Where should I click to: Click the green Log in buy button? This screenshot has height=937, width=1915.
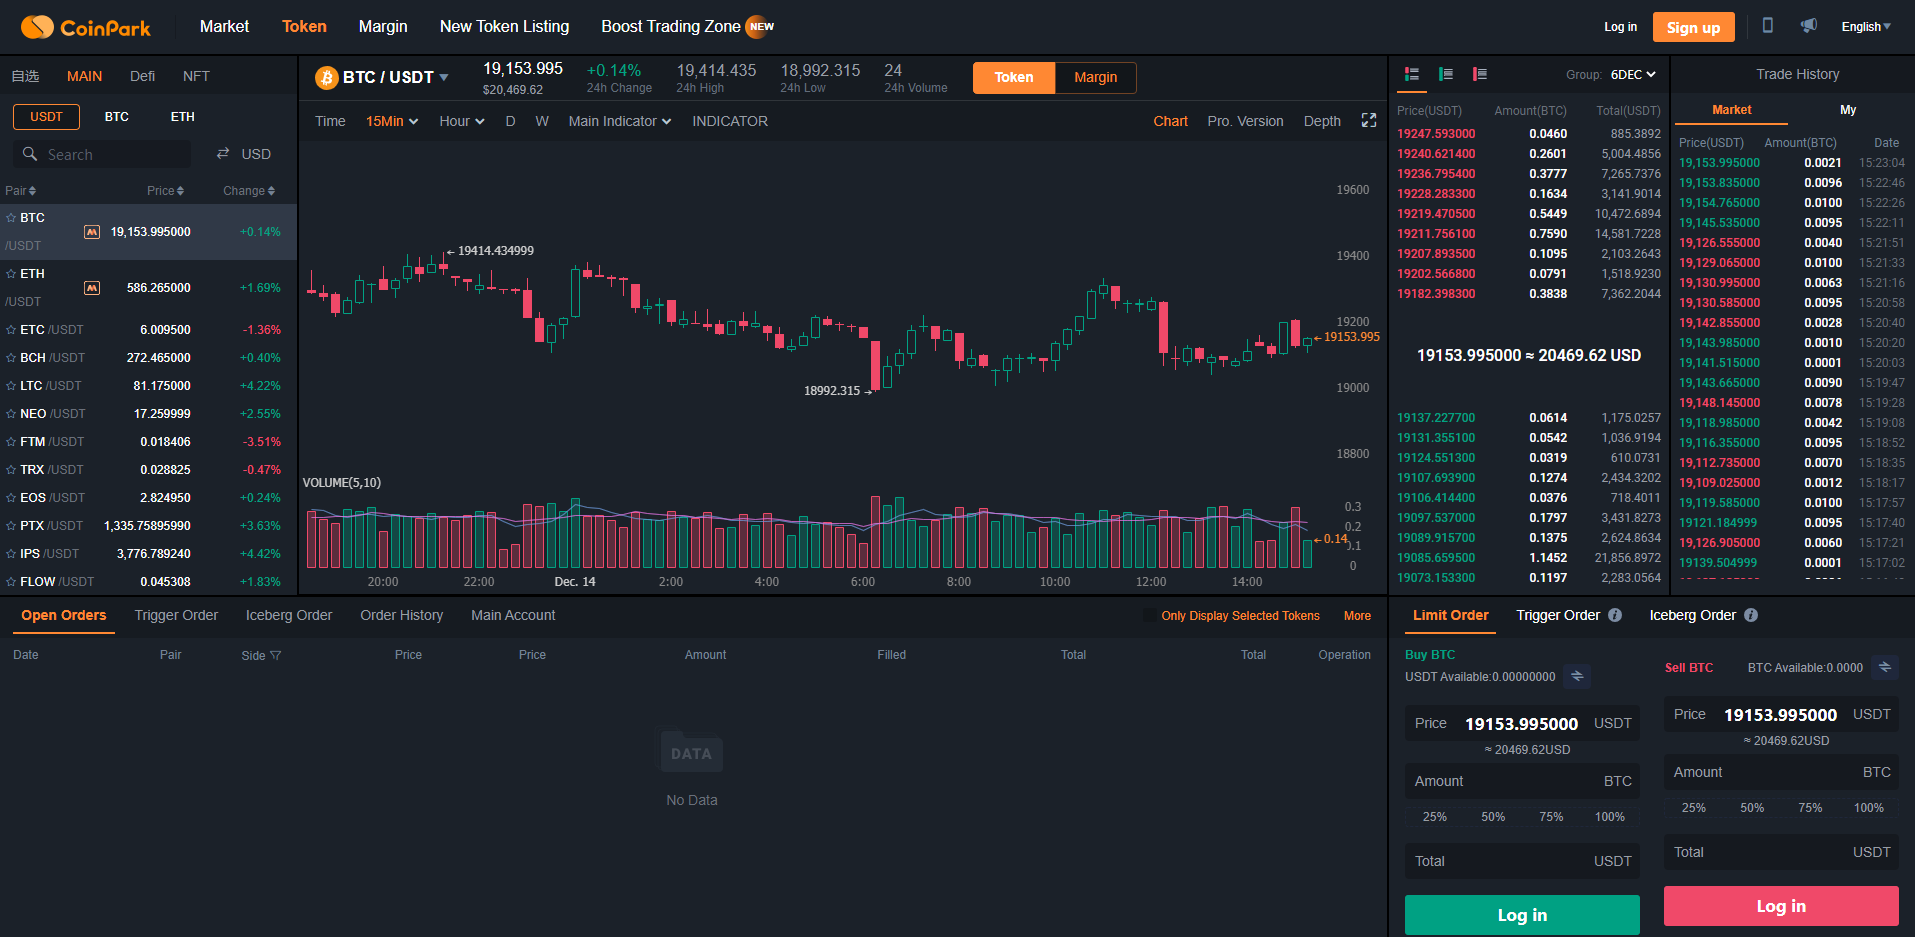point(1522,915)
